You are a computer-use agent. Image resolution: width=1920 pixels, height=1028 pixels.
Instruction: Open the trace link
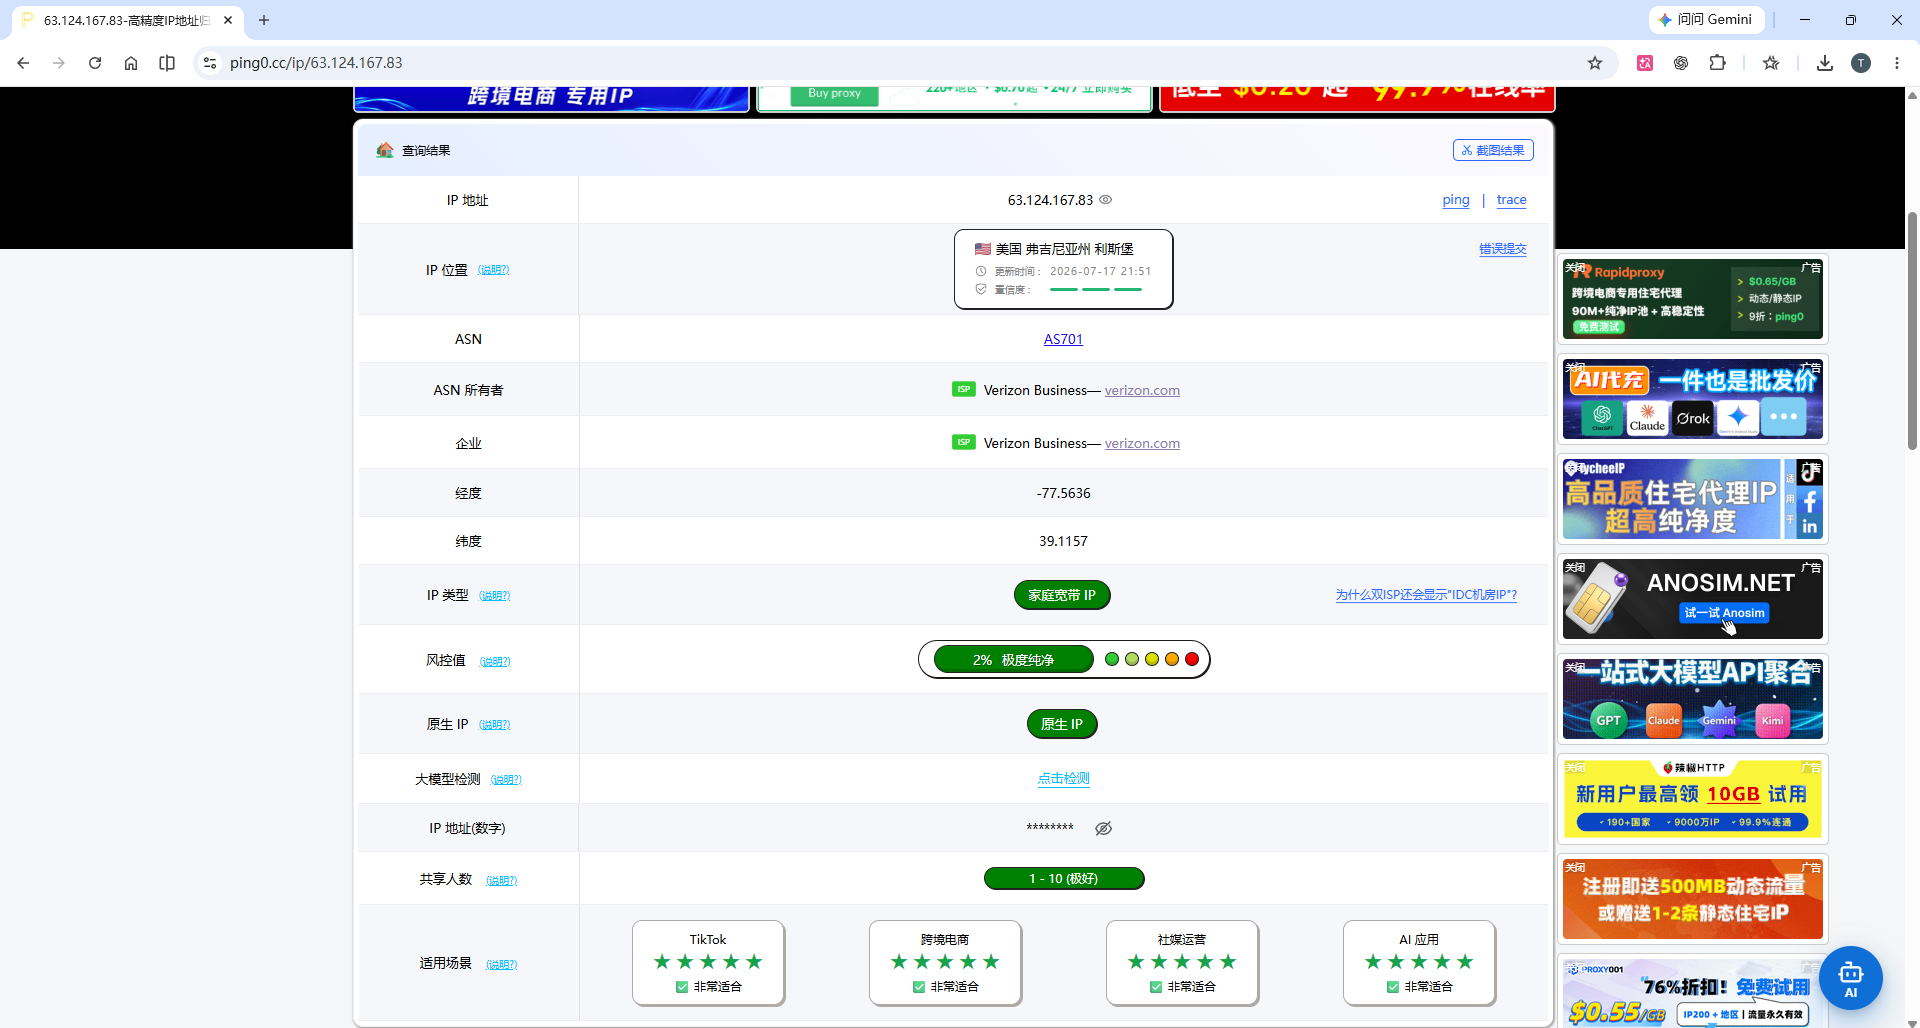point(1511,200)
